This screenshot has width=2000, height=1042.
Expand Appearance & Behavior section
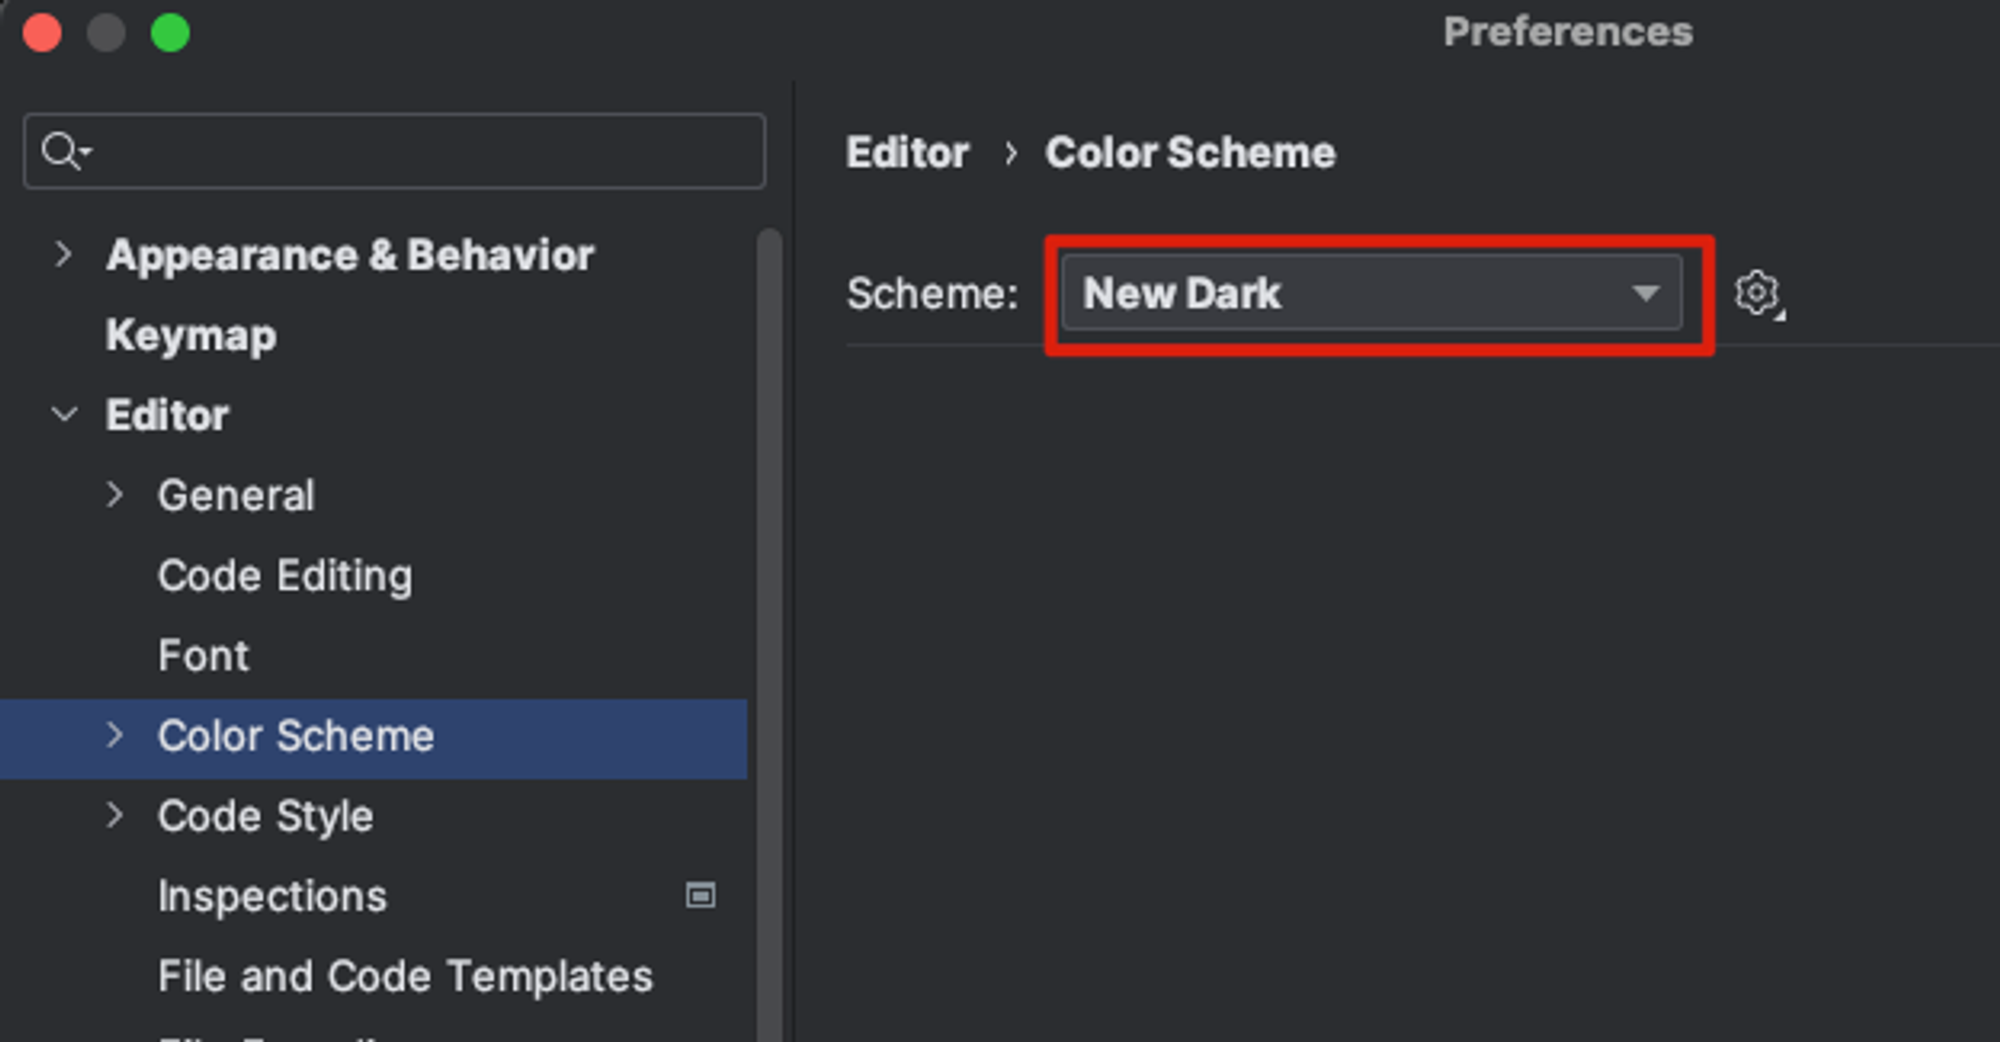pos(63,254)
